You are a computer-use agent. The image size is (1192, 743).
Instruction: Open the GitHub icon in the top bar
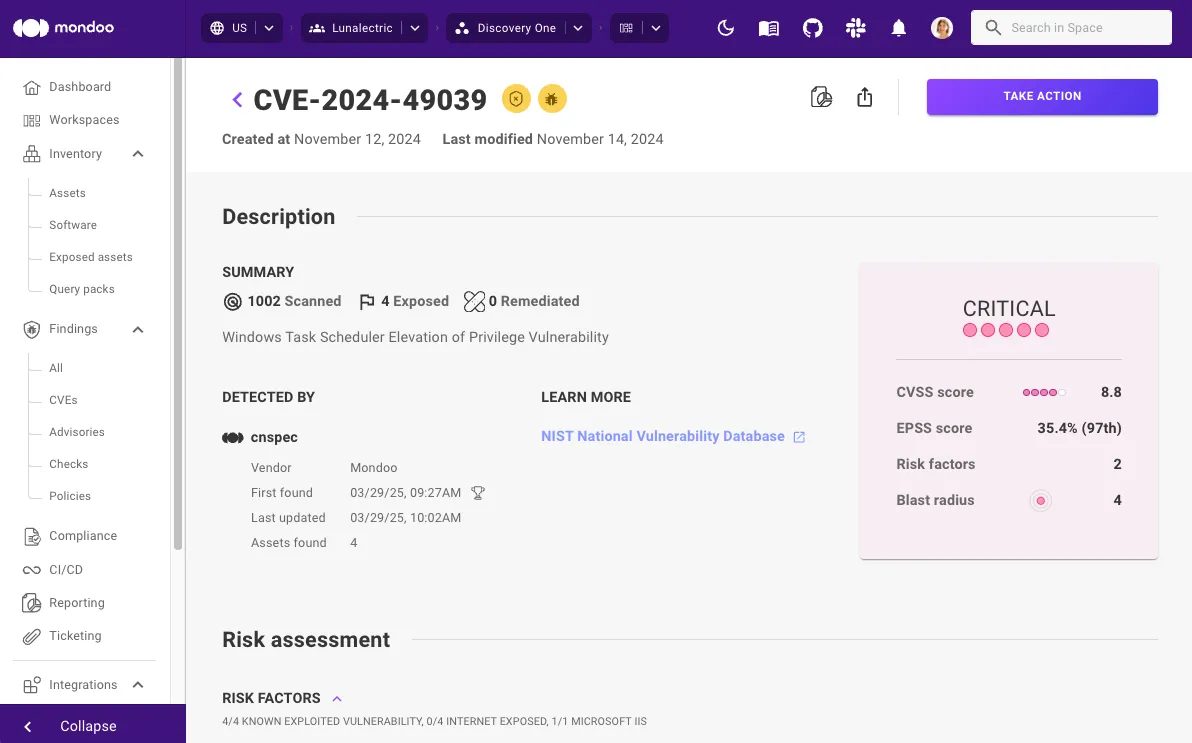pyautogui.click(x=812, y=27)
